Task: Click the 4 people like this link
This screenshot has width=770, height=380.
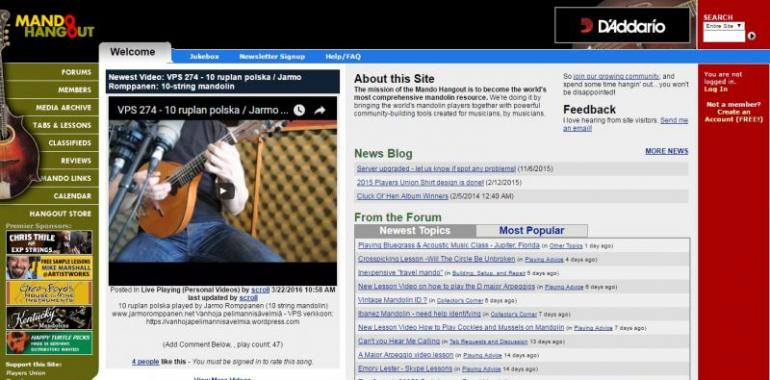Action: [145, 362]
